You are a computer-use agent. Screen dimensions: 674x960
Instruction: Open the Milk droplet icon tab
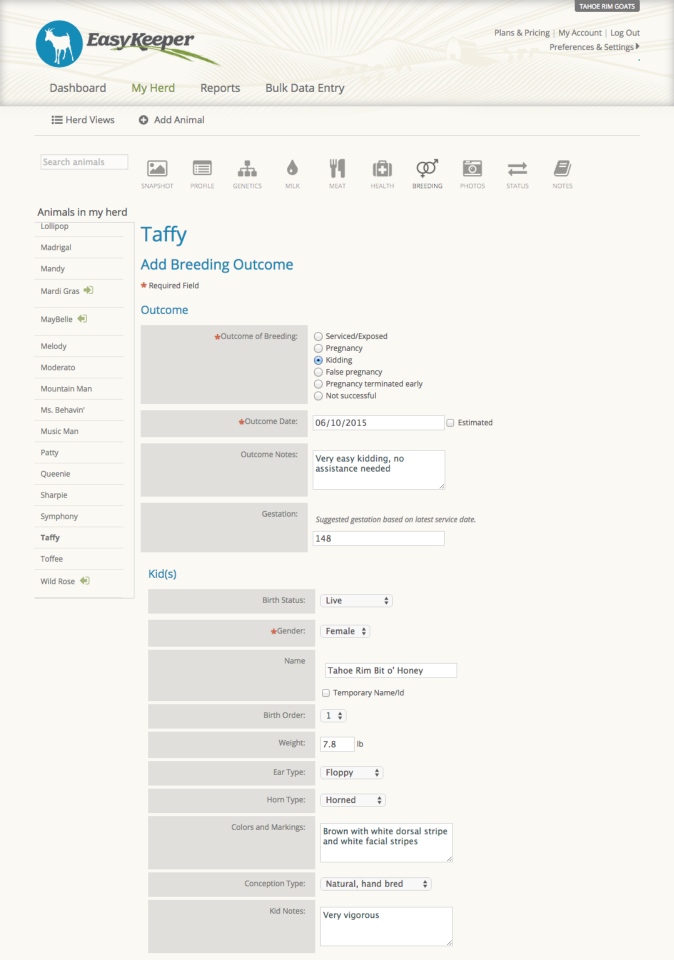coord(293,173)
